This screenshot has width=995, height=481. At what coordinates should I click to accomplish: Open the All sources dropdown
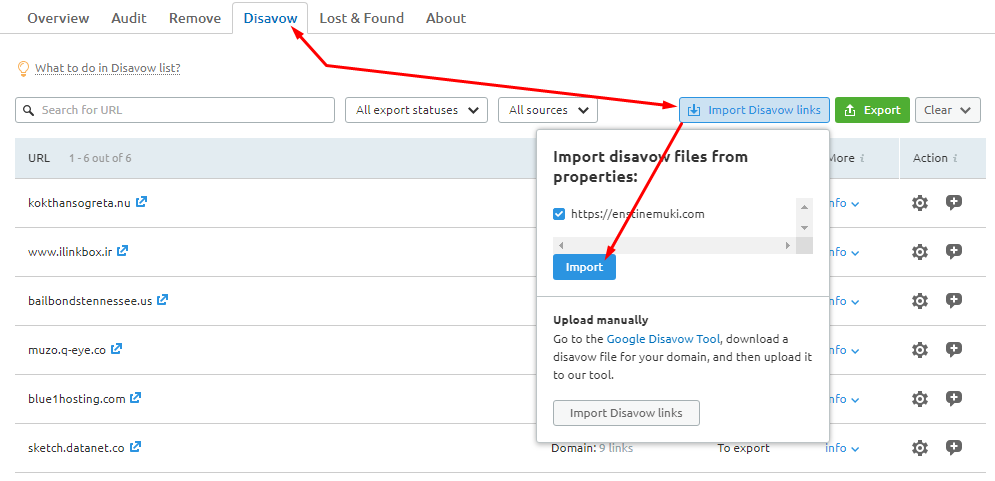pos(548,110)
